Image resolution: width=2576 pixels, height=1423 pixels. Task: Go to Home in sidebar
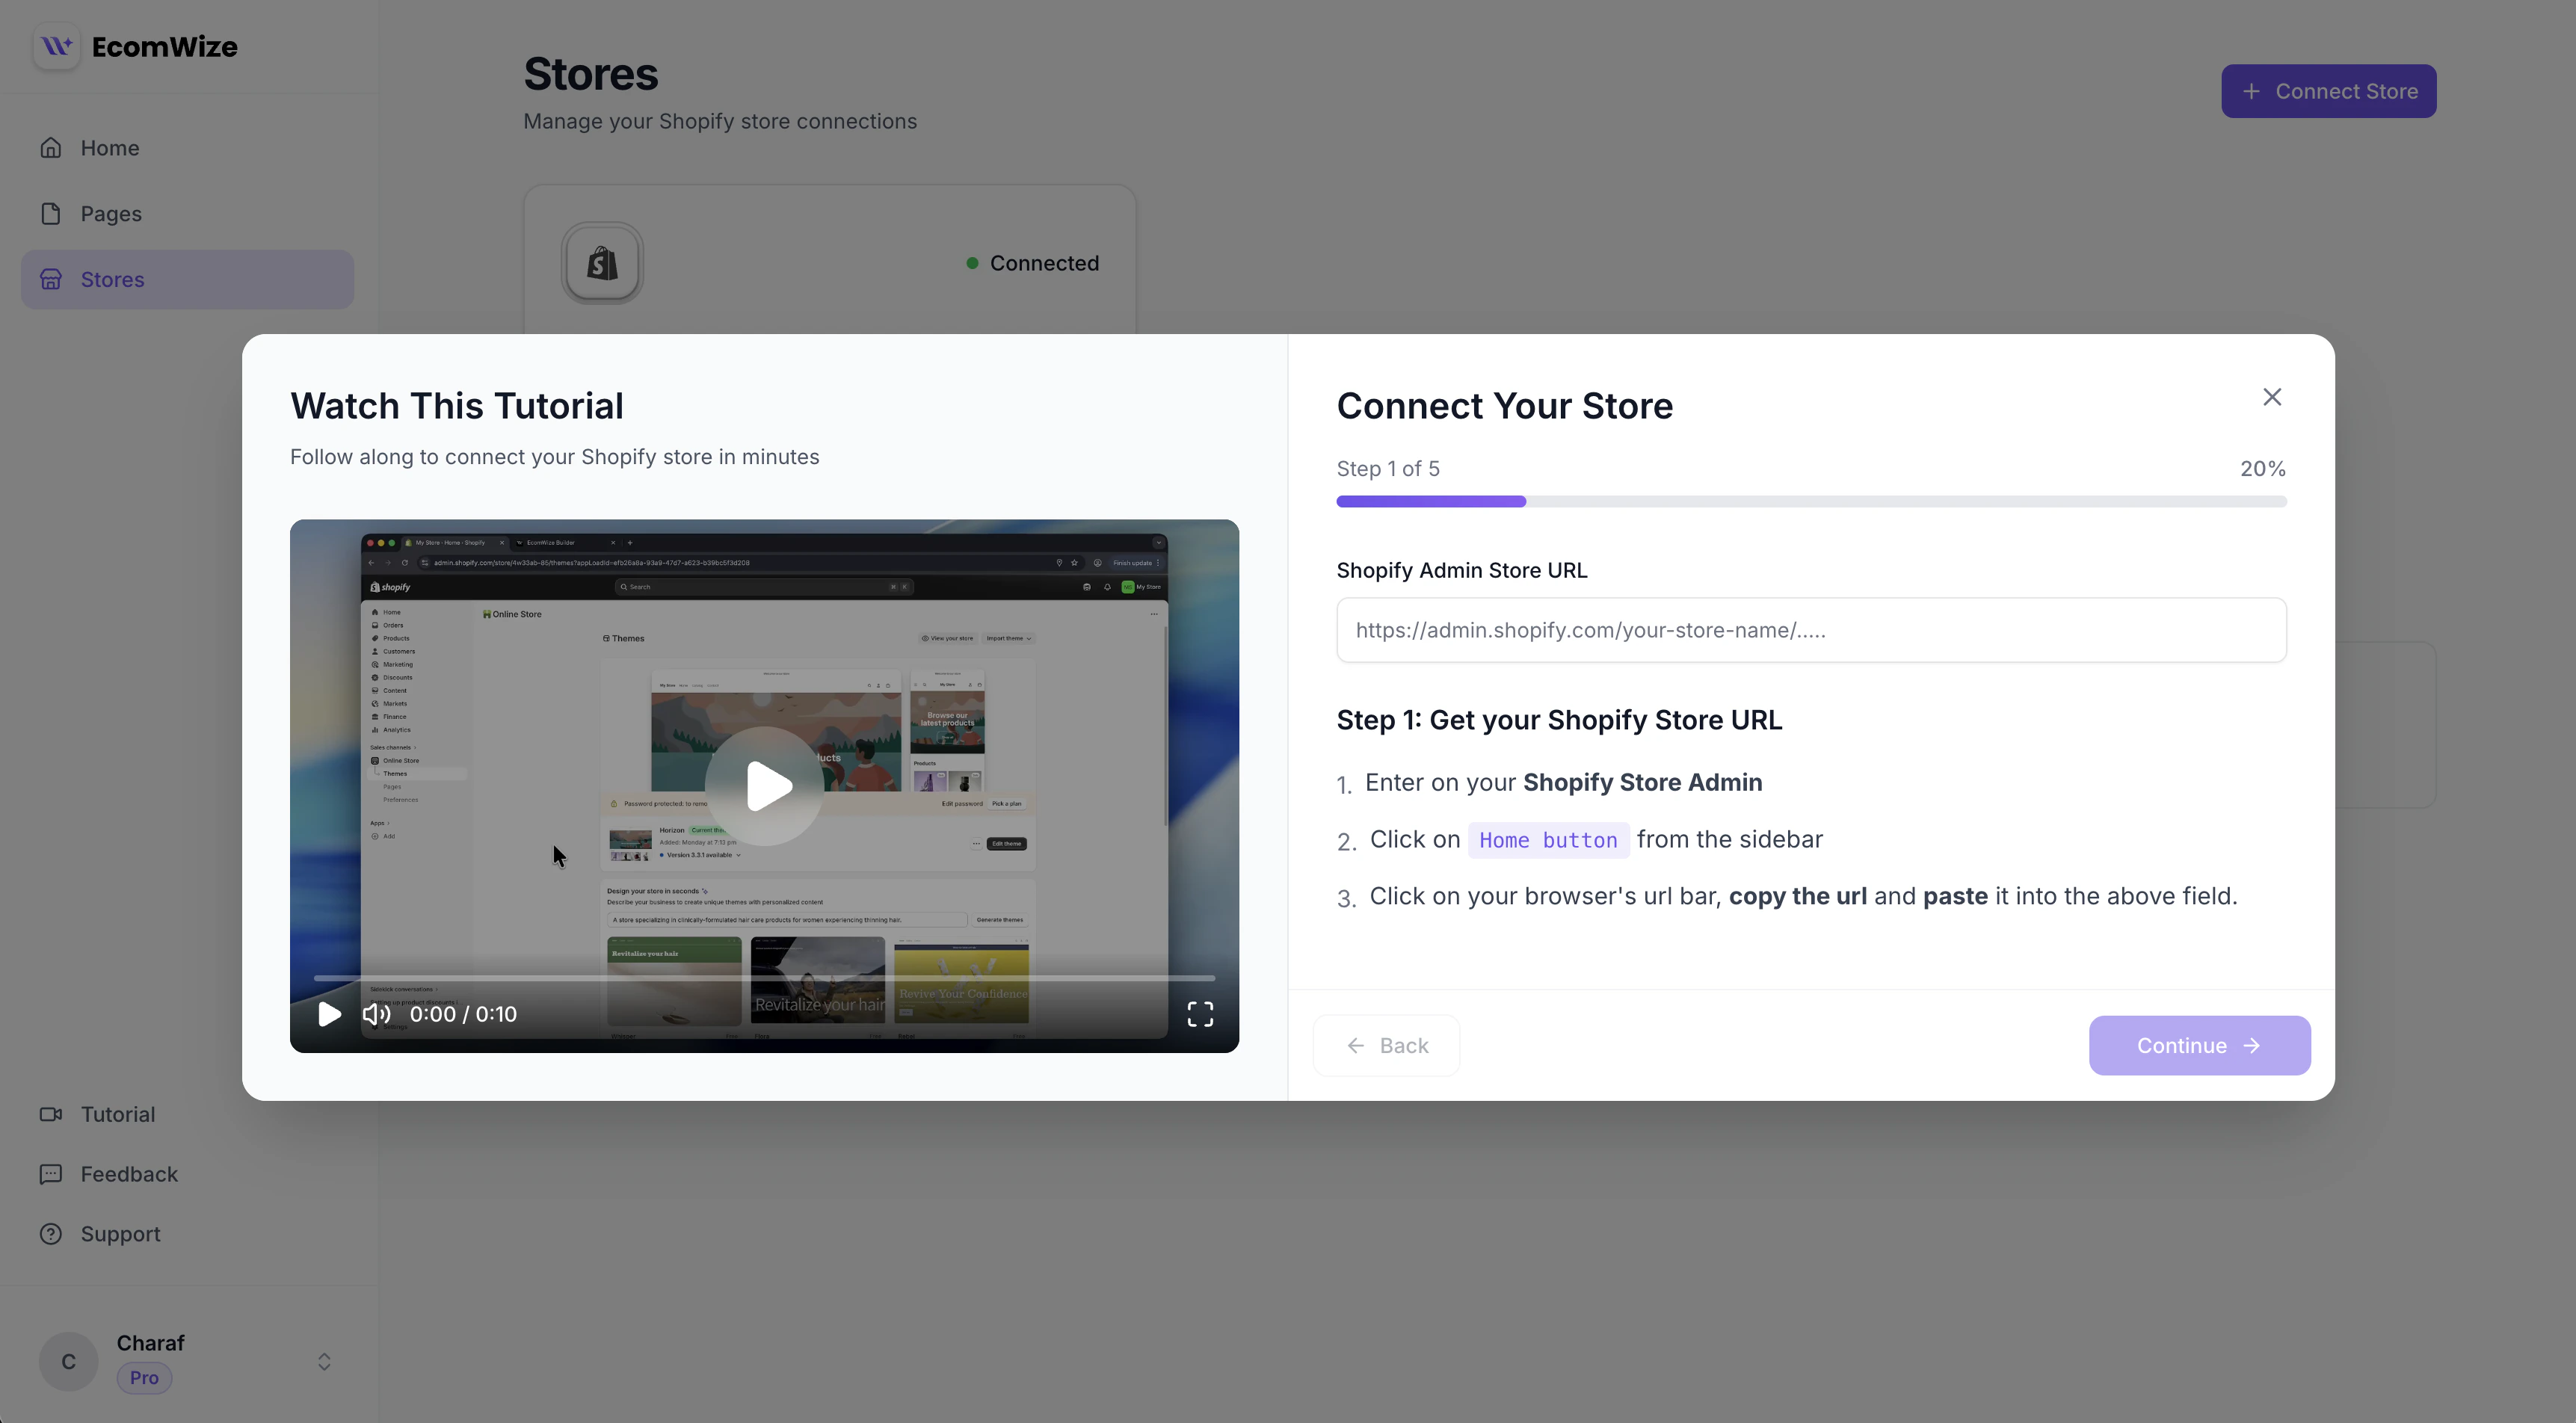pos(110,148)
